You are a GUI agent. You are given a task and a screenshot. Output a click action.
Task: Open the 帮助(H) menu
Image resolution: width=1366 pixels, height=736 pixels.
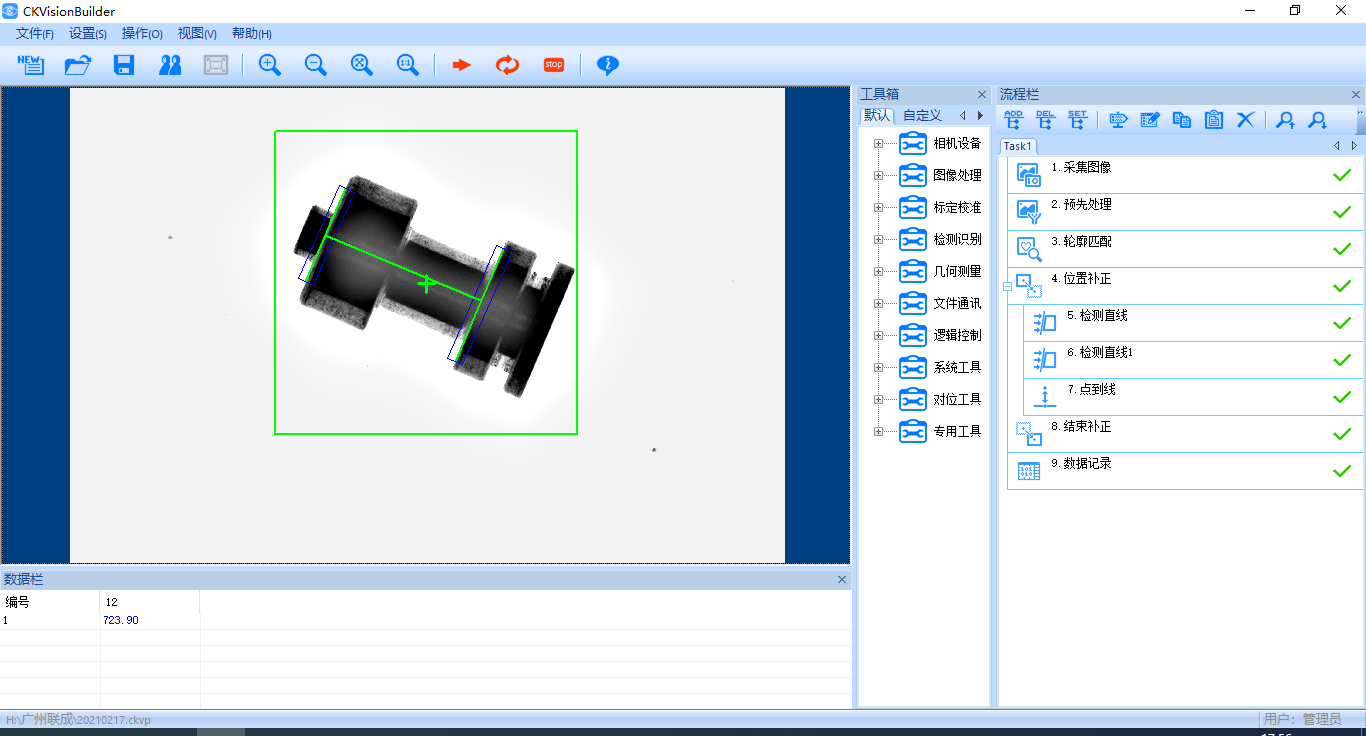coord(251,33)
